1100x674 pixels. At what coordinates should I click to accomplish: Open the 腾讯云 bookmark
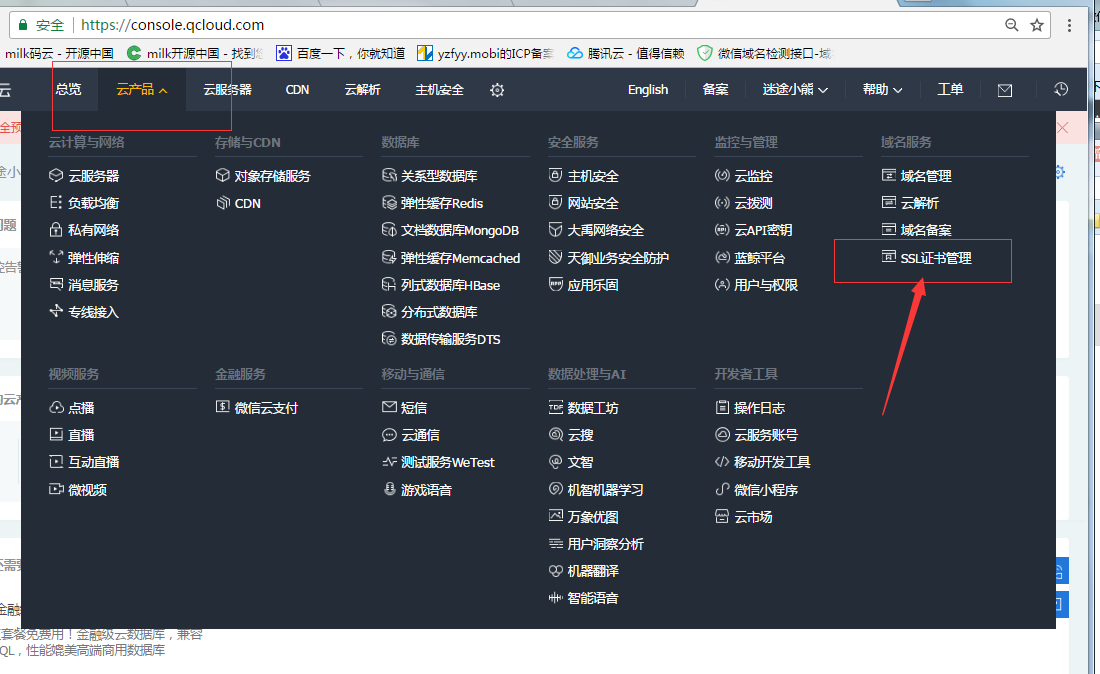626,53
